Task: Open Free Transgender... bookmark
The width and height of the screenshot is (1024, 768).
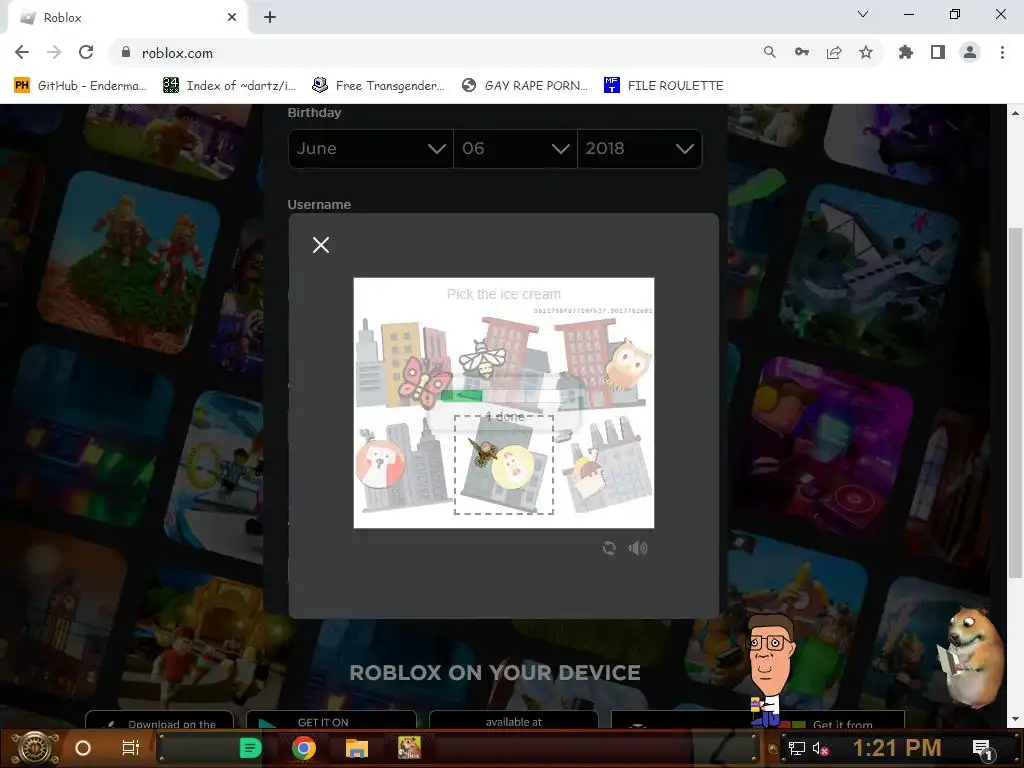Action: (x=378, y=85)
